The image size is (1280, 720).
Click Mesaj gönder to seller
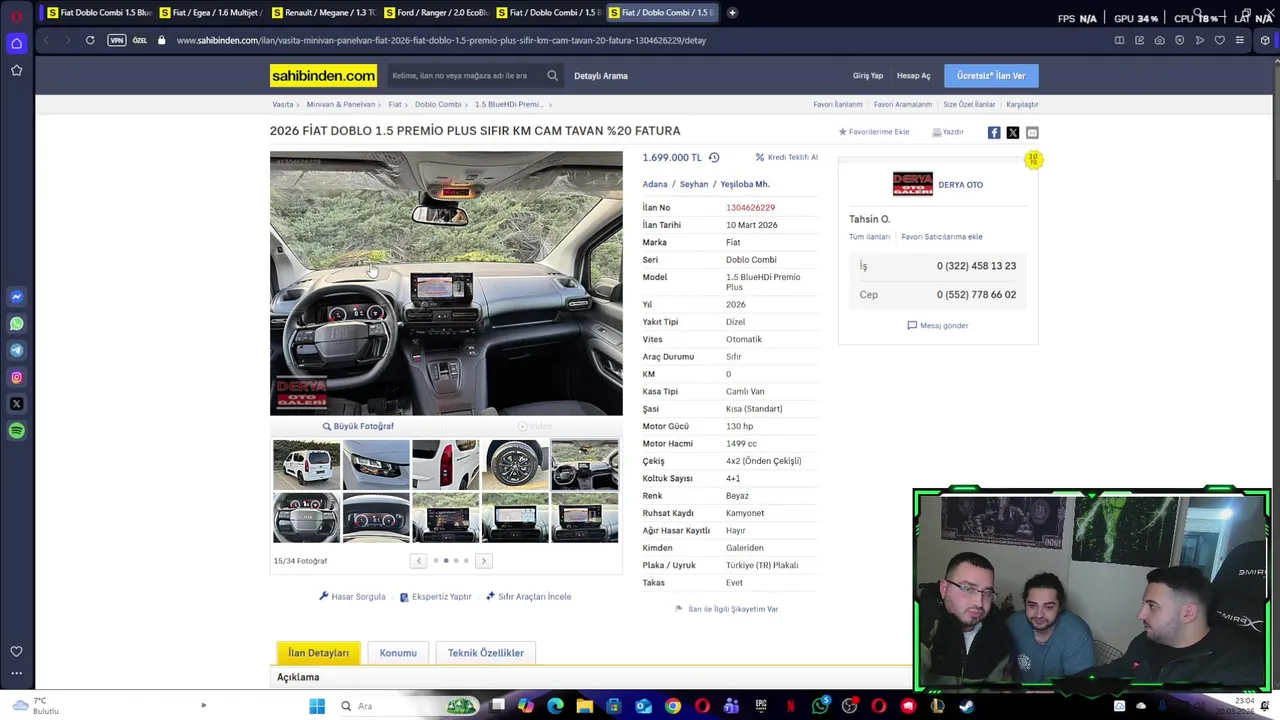pyautogui.click(x=938, y=325)
